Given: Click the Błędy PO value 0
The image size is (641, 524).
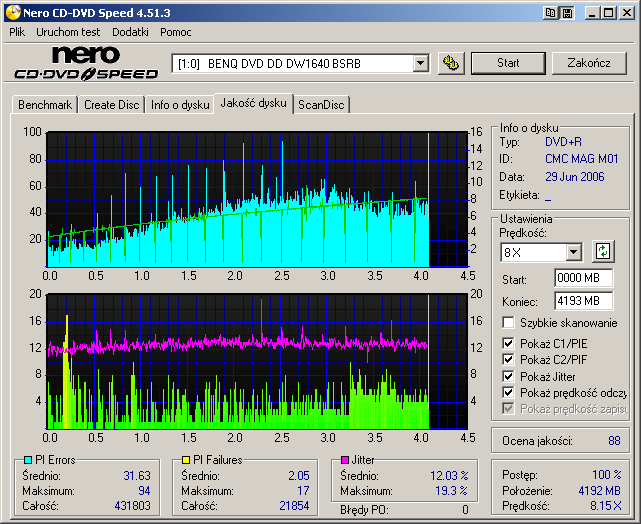Looking at the screenshot, I should point(465,510).
